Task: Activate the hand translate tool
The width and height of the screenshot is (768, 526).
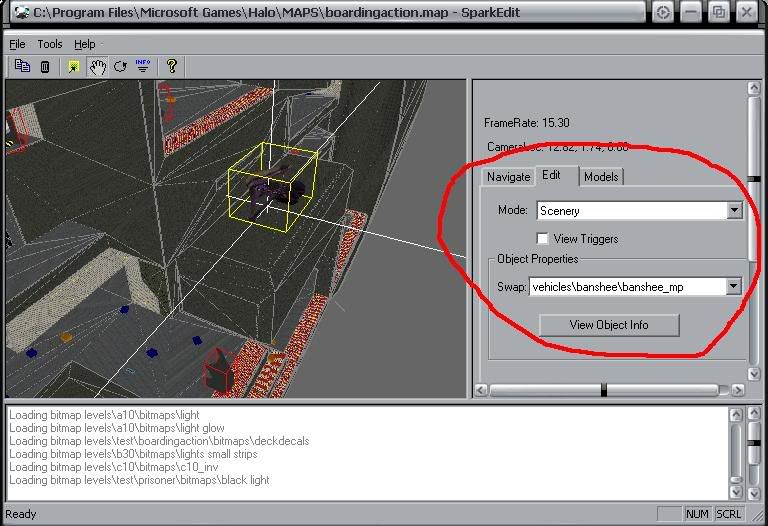Action: pos(98,67)
